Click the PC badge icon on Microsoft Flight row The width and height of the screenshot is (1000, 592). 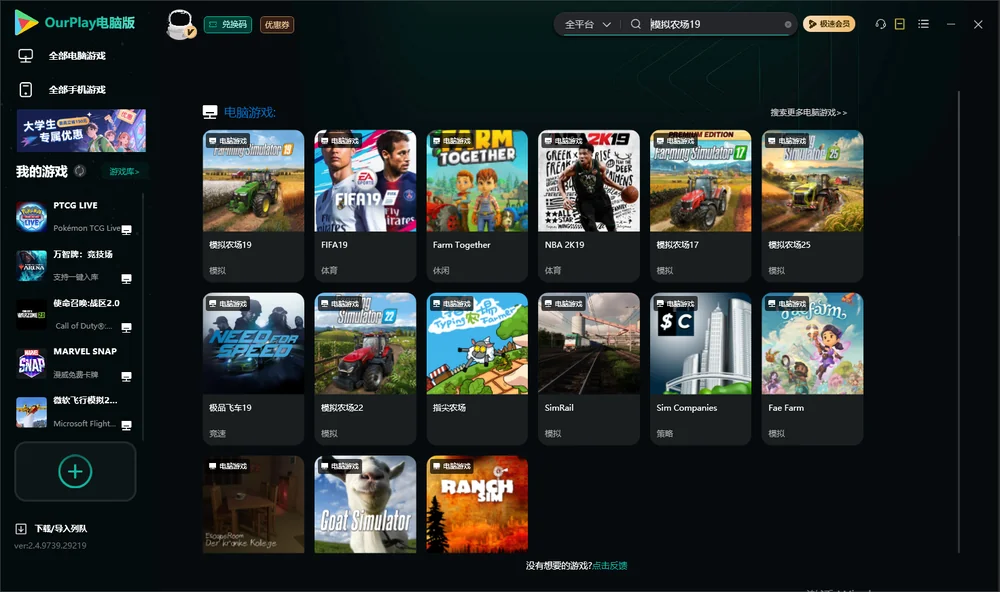coord(126,425)
